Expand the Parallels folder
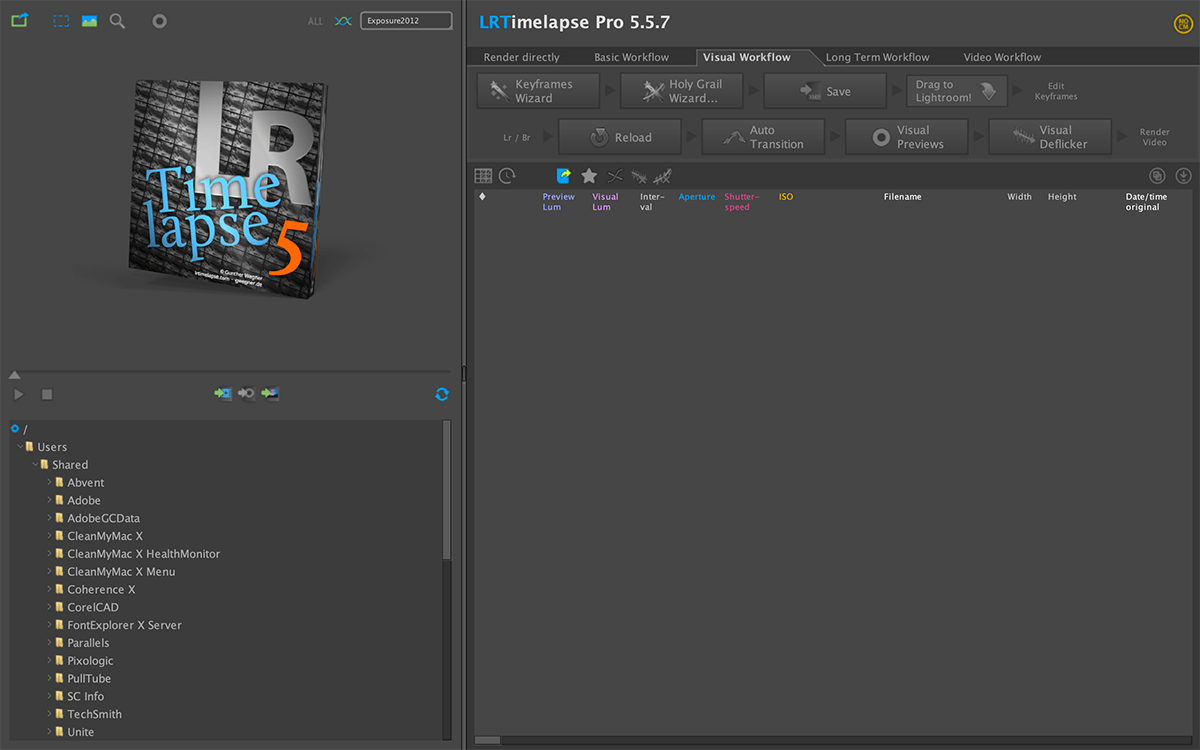Screen dimensions: 1200x750 (x=49, y=643)
